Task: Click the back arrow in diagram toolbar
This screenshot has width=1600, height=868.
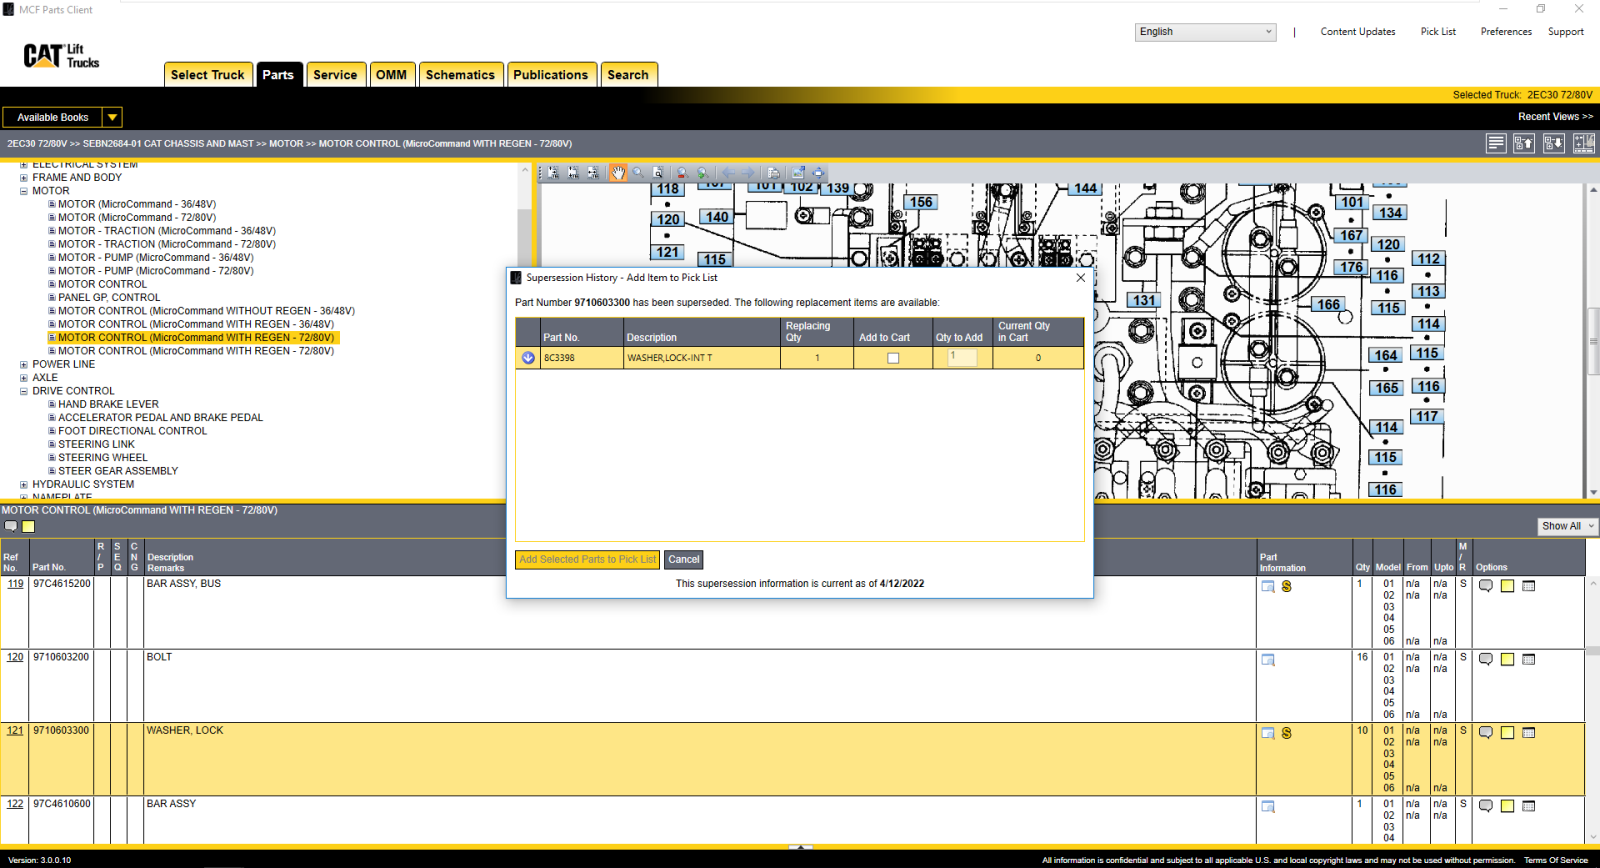Action: coord(728,172)
